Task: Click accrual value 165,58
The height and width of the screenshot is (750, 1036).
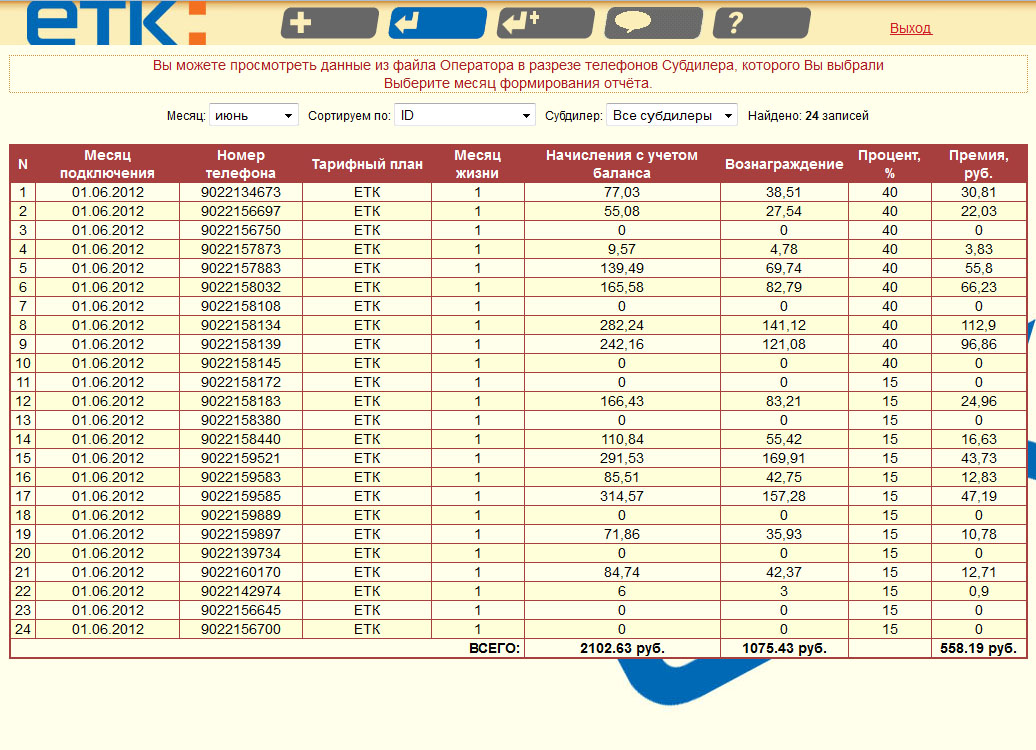Action: point(622,287)
